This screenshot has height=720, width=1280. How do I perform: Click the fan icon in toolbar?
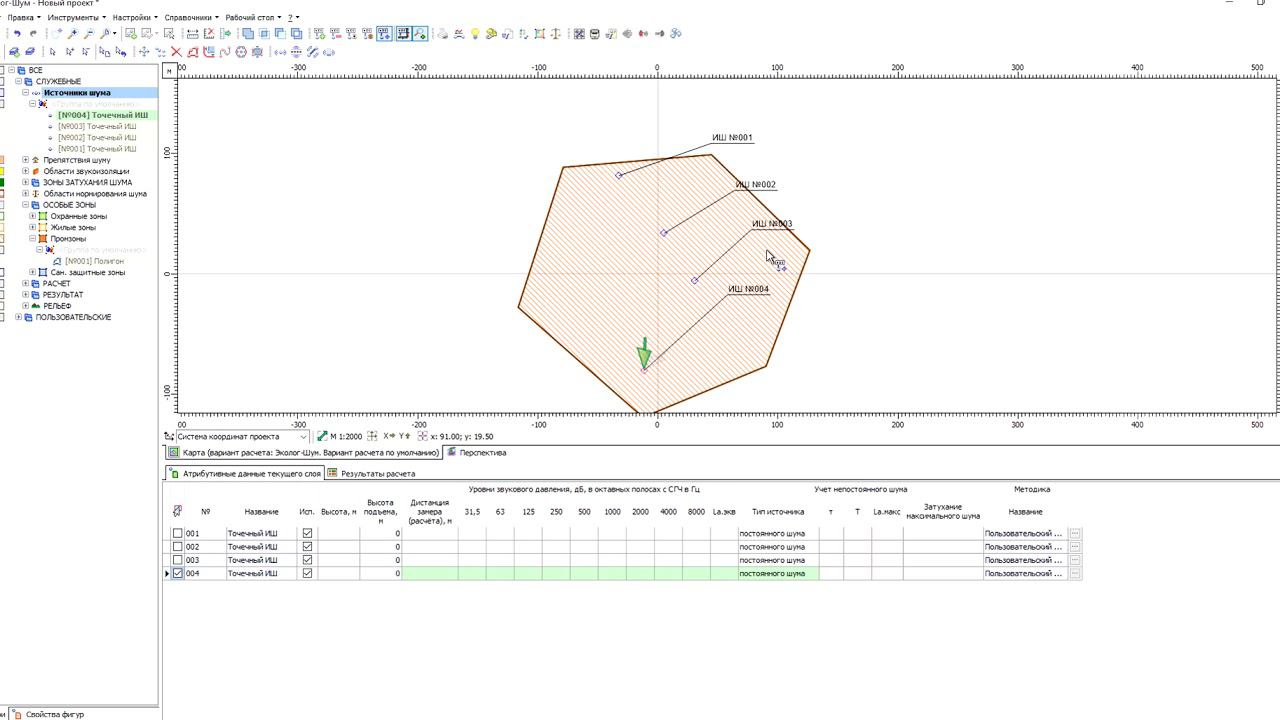676,33
